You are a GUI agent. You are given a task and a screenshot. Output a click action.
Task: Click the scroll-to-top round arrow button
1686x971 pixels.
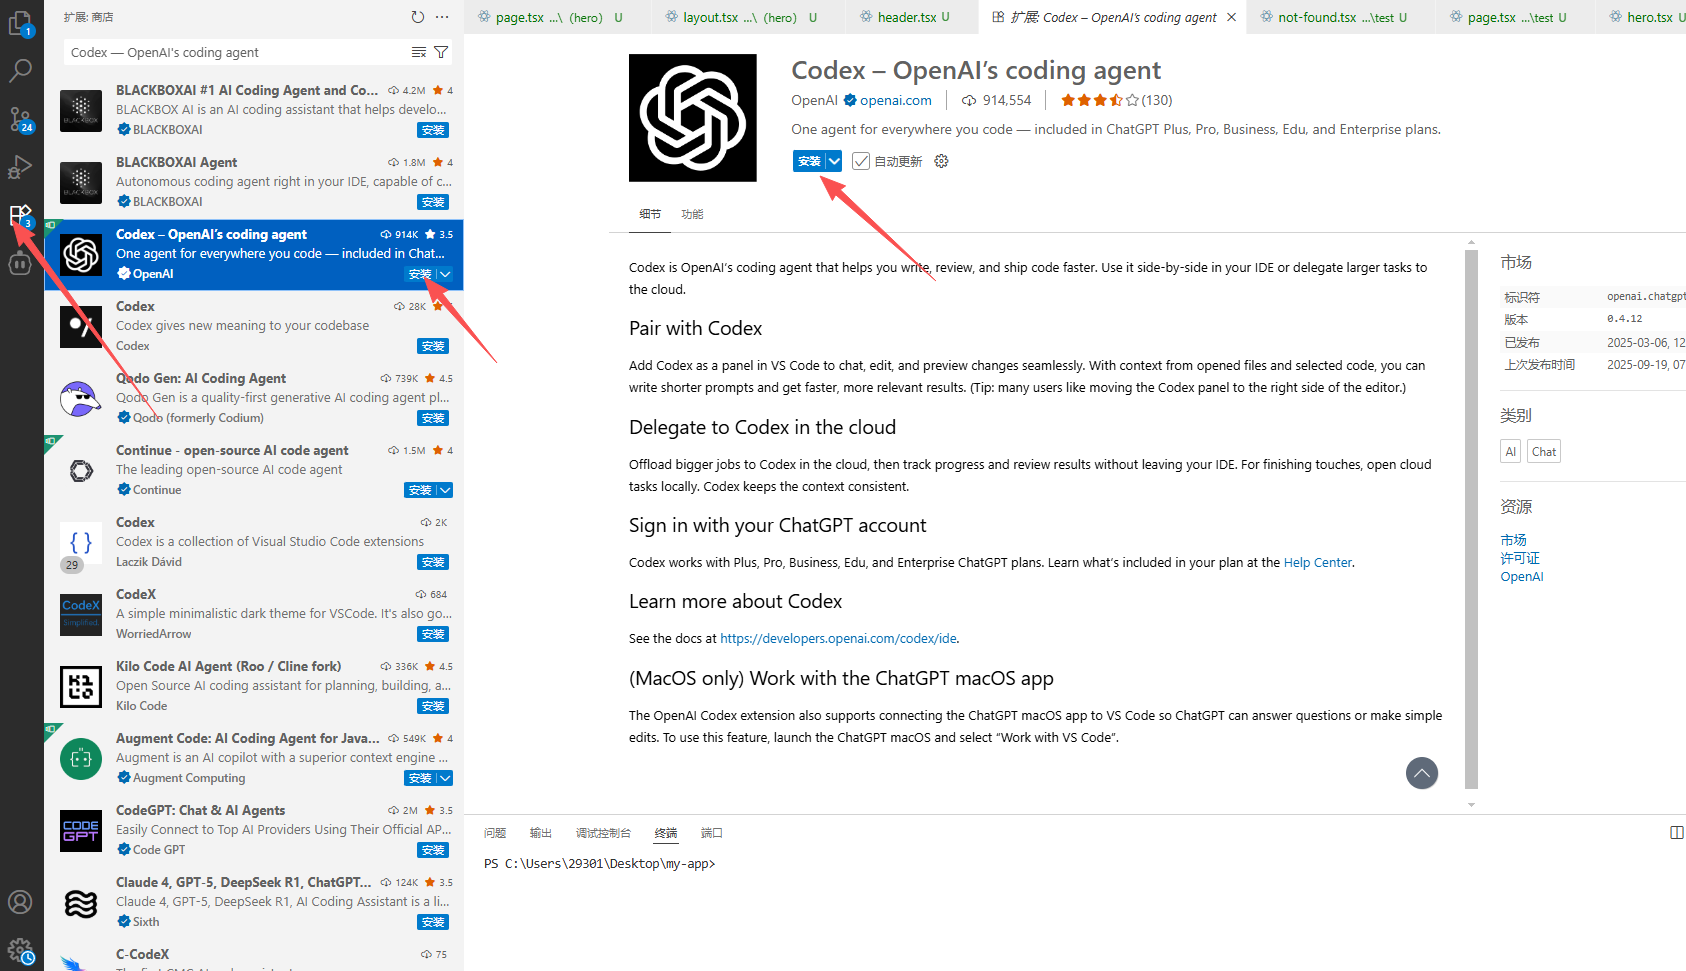1421,772
